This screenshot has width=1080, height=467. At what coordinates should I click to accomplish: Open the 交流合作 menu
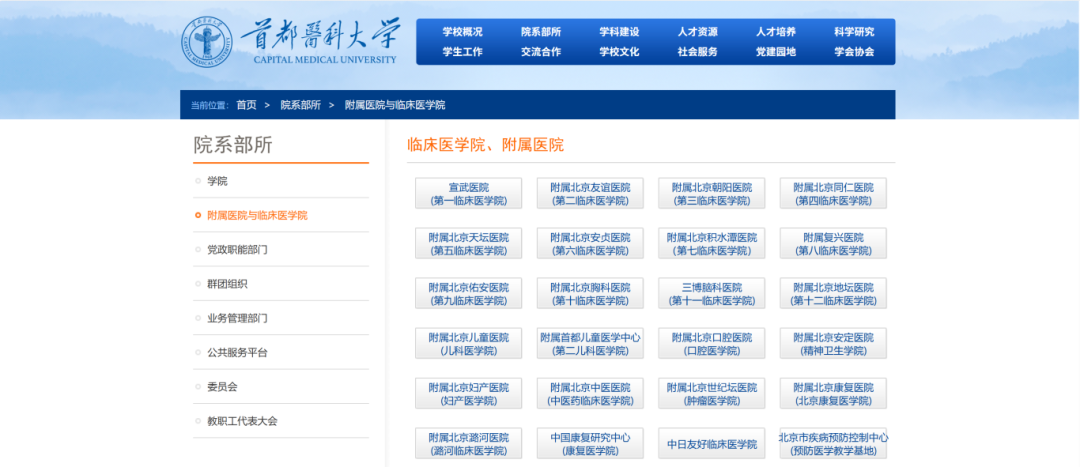click(541, 52)
